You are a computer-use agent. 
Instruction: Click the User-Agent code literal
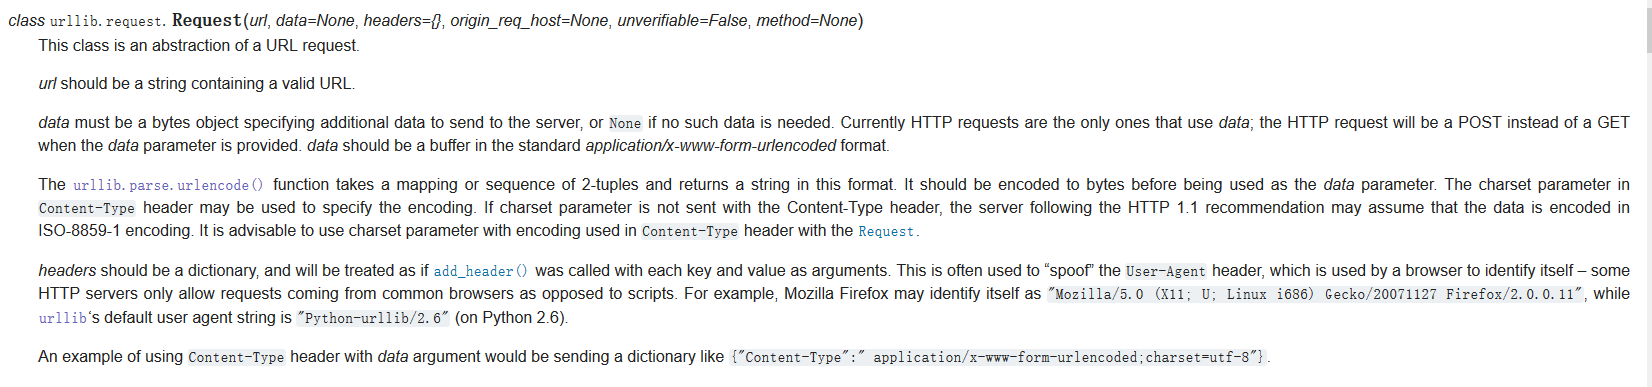1166,271
